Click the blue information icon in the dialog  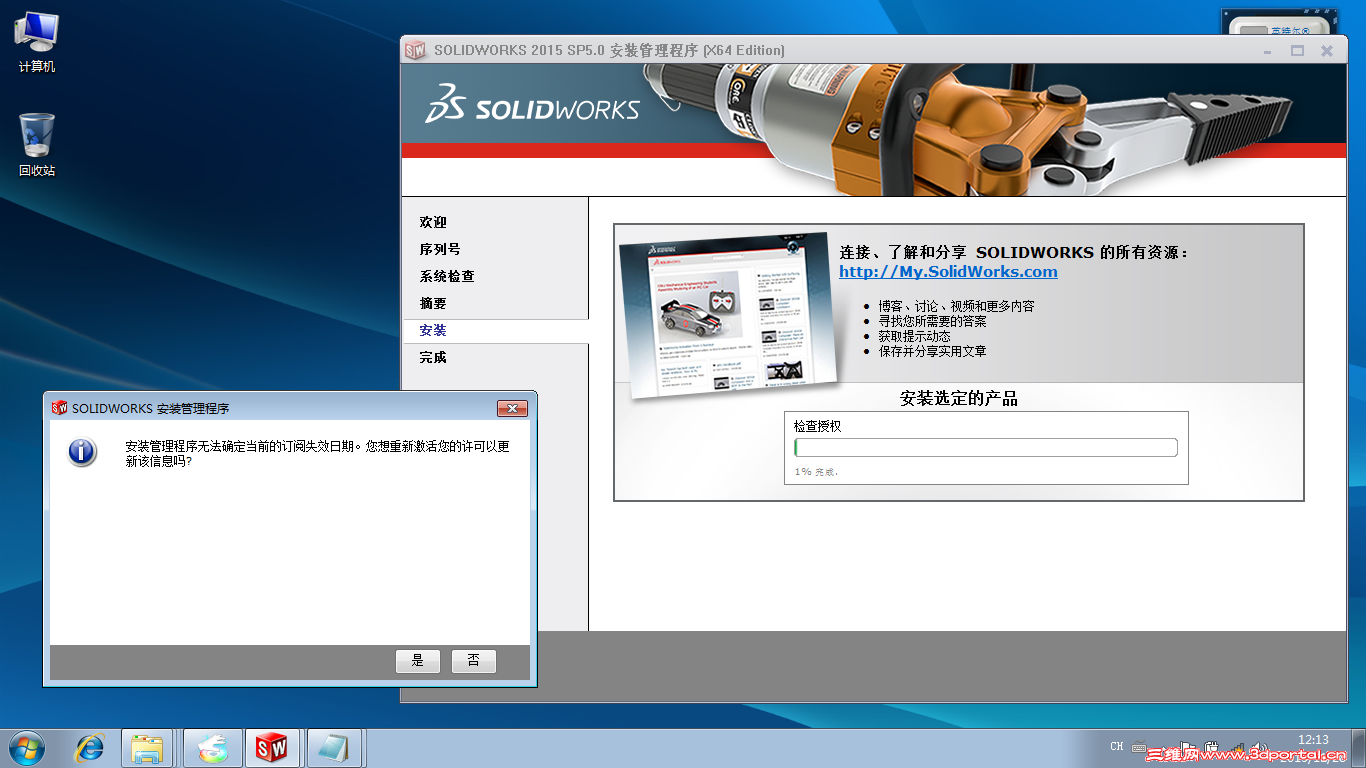tap(82, 452)
